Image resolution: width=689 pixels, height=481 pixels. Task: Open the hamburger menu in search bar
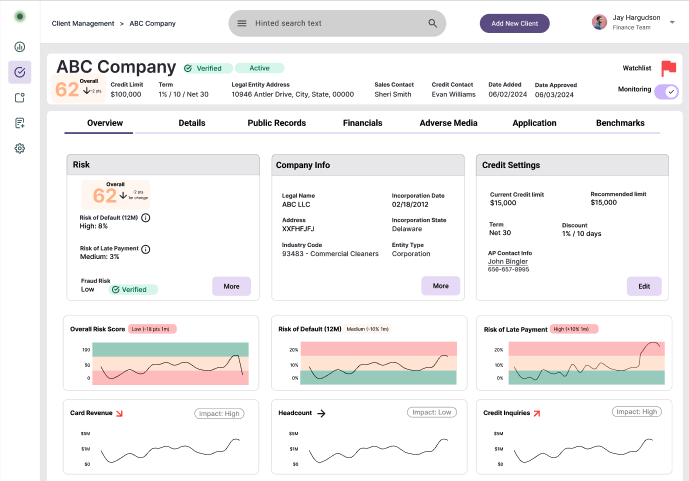(x=242, y=23)
